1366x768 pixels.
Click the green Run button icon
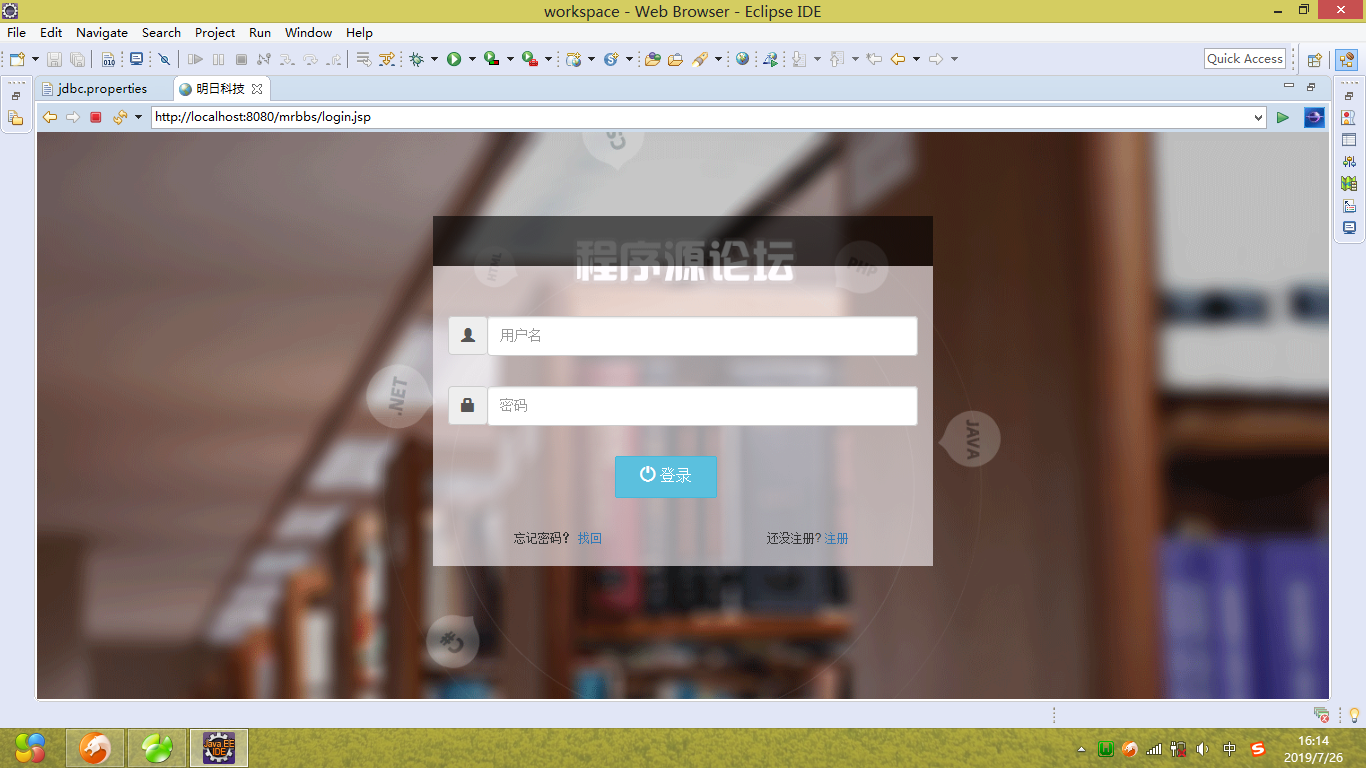pos(454,59)
